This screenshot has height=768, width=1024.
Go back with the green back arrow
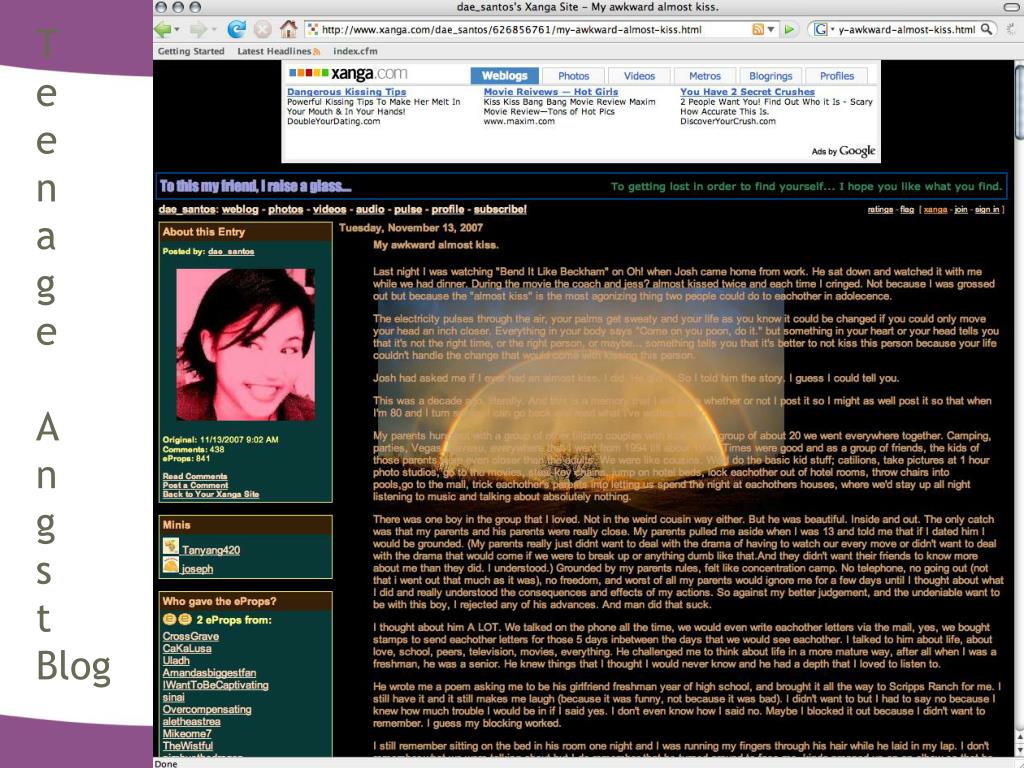point(163,29)
